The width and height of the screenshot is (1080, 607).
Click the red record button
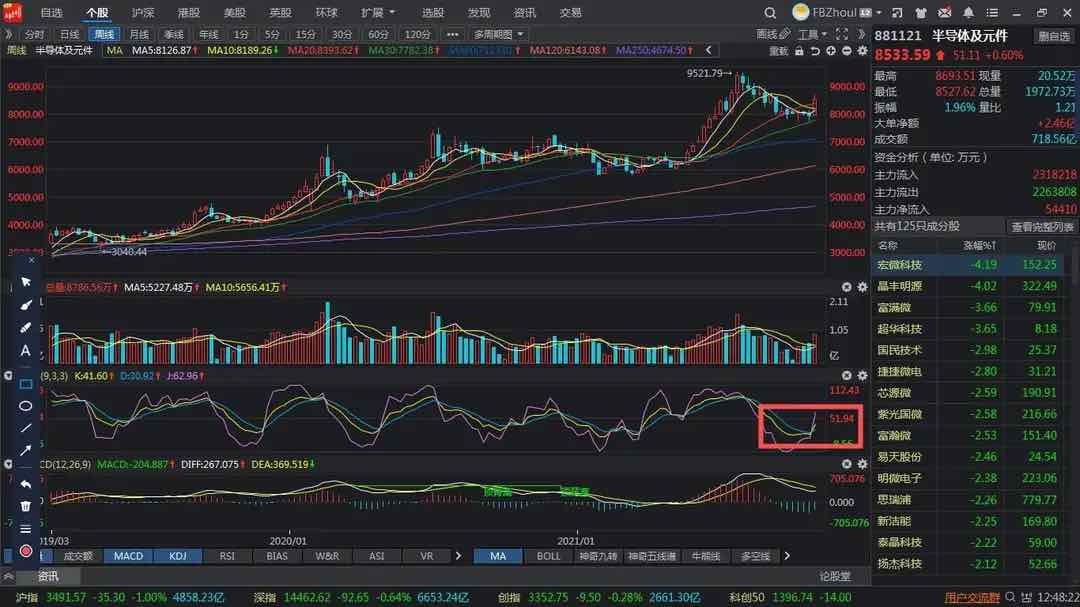(x=25, y=551)
